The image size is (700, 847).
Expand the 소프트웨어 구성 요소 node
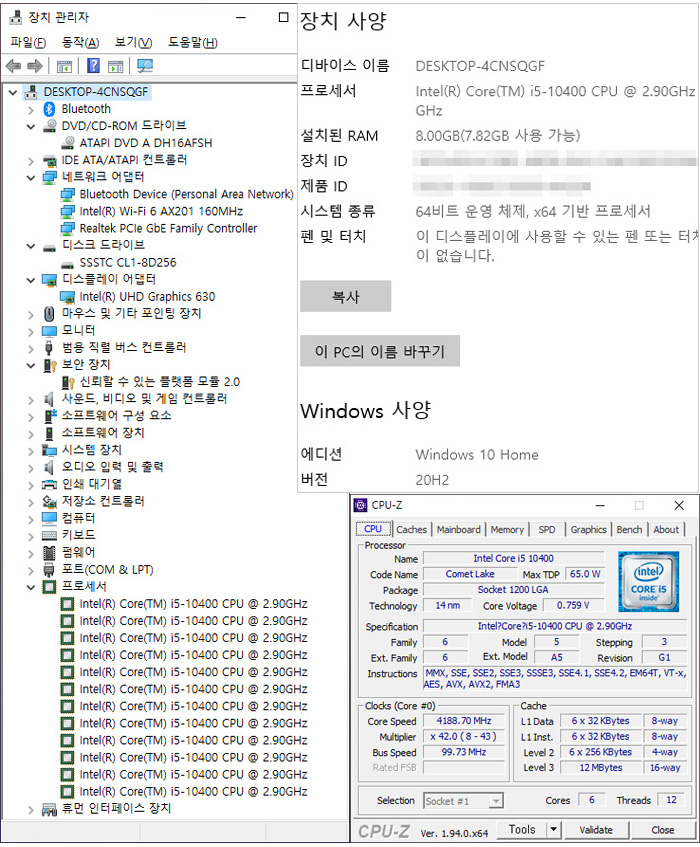coord(31,416)
